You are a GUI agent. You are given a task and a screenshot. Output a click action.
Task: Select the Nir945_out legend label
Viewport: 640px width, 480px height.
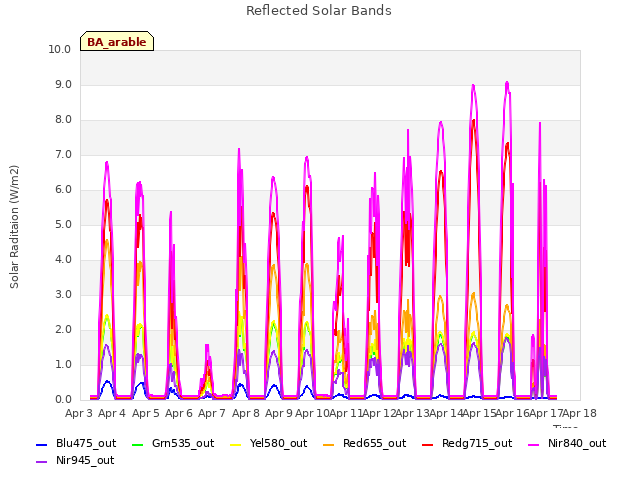85,461
